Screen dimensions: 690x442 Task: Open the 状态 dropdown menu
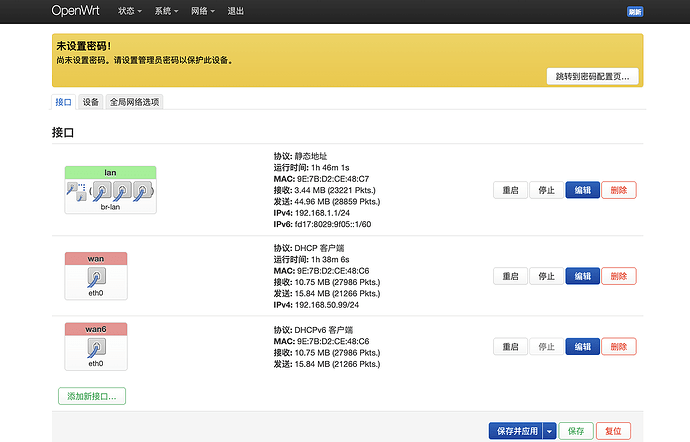(x=130, y=12)
